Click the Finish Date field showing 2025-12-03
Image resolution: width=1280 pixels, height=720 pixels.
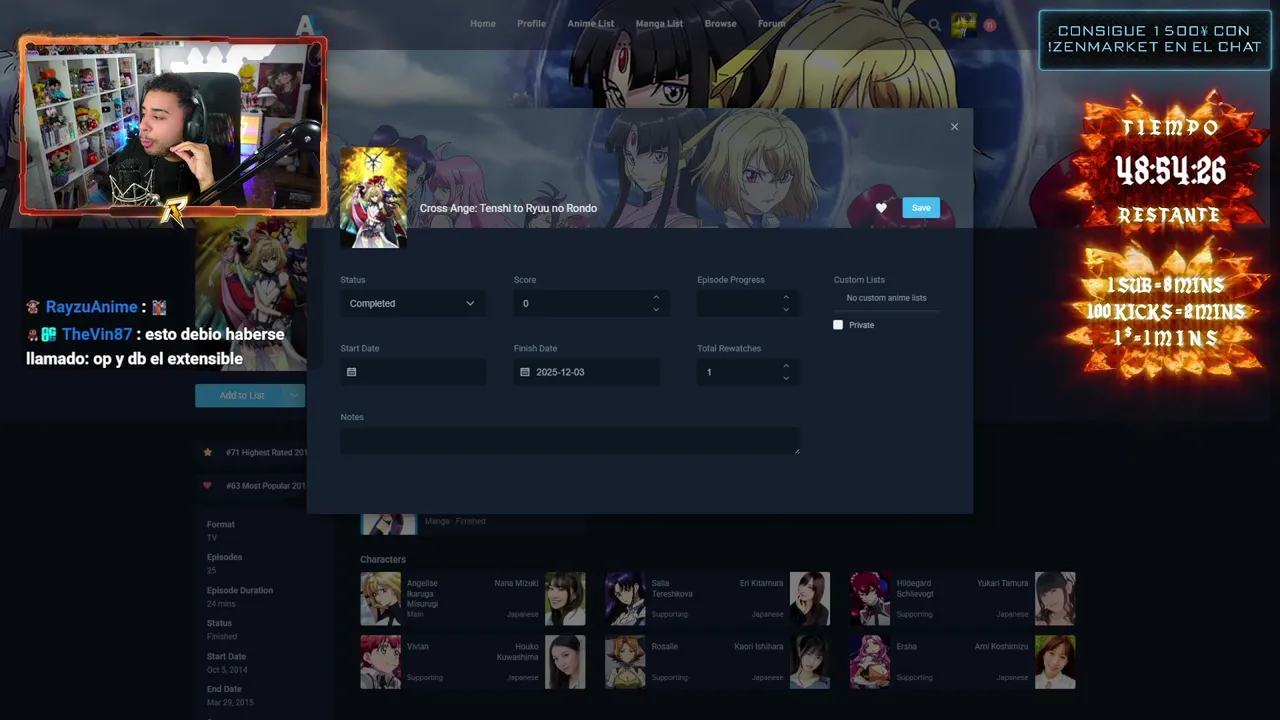[x=587, y=372]
